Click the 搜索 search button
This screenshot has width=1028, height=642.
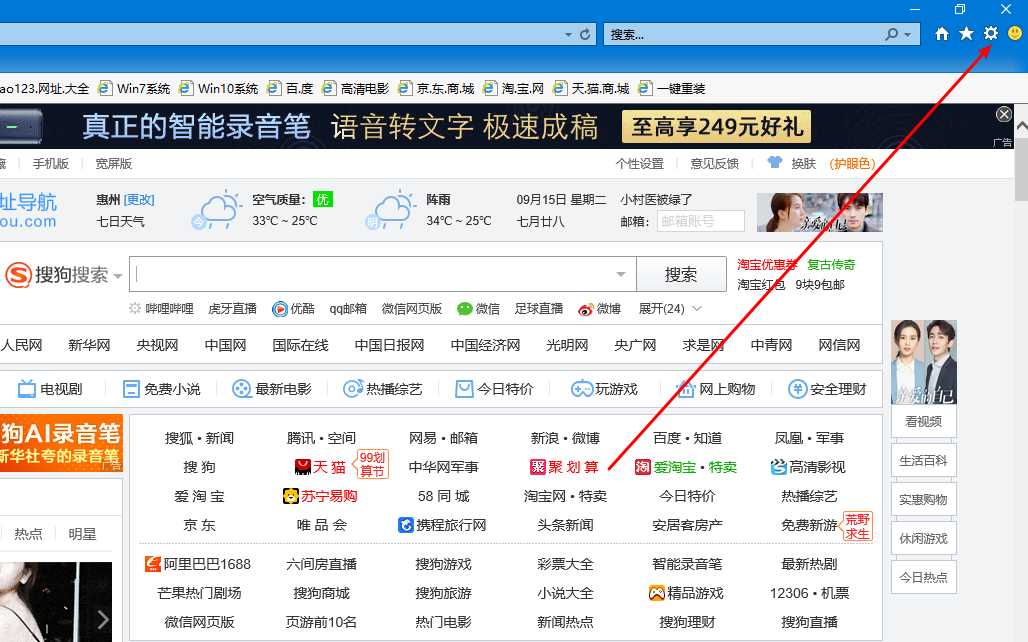pyautogui.click(x=681, y=273)
